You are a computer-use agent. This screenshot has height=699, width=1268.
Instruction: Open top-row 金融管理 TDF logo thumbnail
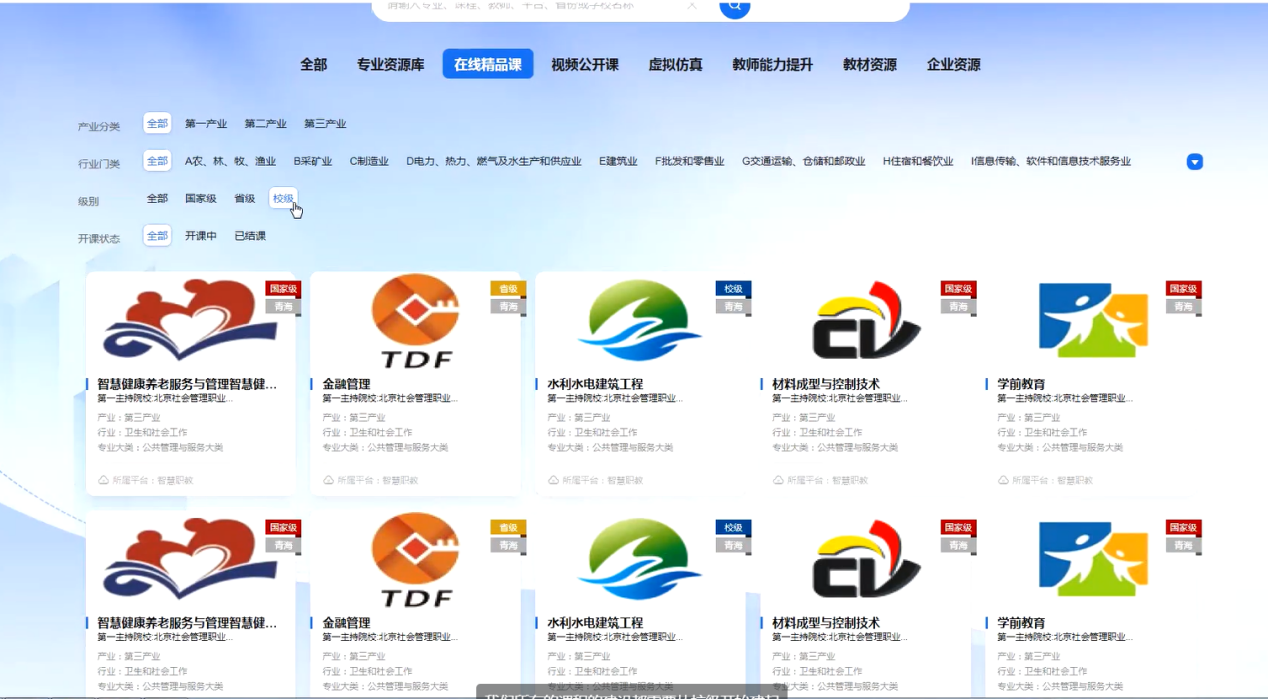pos(415,322)
